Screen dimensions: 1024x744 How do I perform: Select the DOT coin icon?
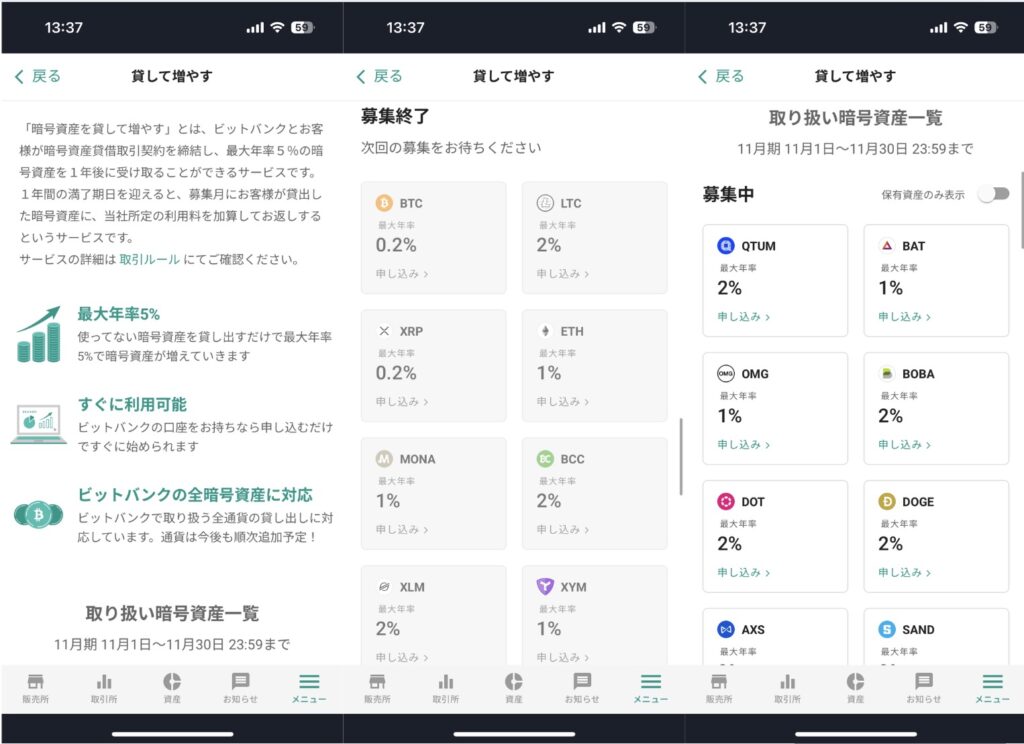coord(726,502)
